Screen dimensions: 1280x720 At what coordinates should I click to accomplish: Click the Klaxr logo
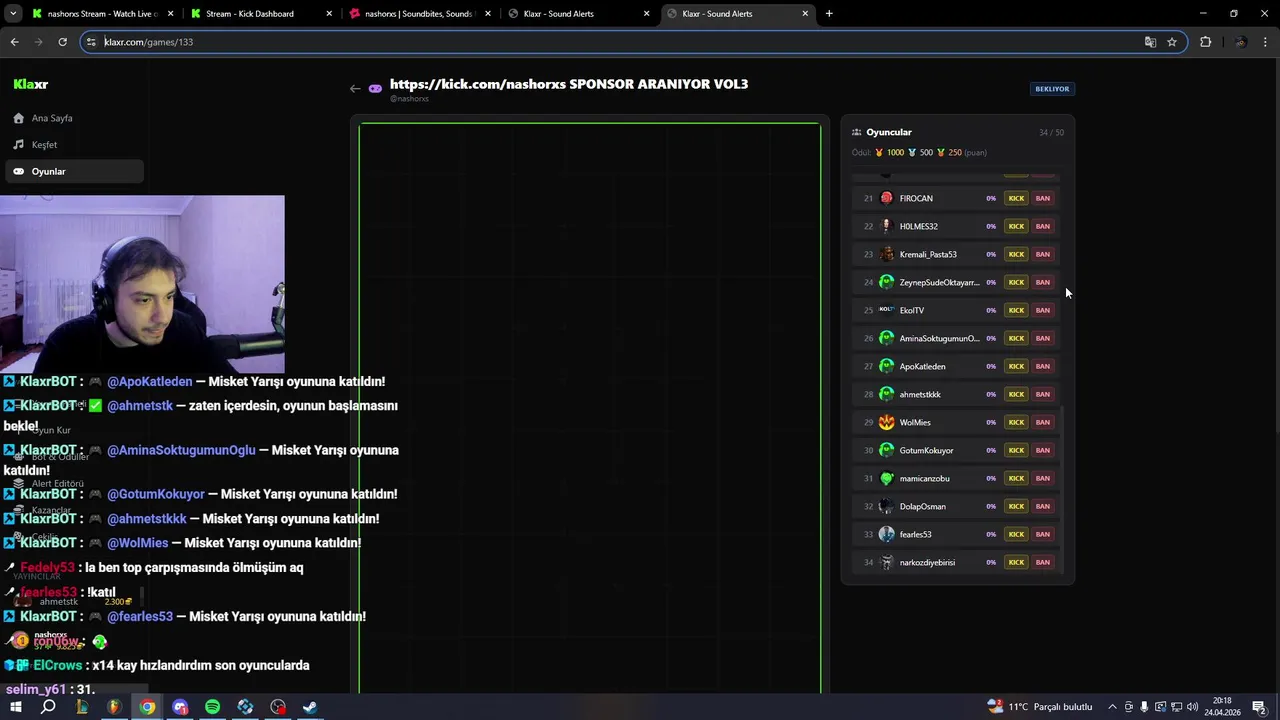(30, 85)
